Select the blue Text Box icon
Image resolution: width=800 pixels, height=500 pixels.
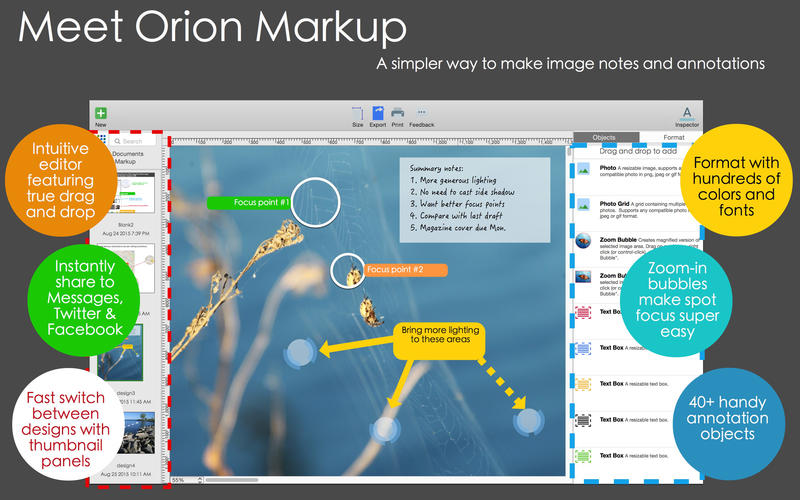click(583, 348)
